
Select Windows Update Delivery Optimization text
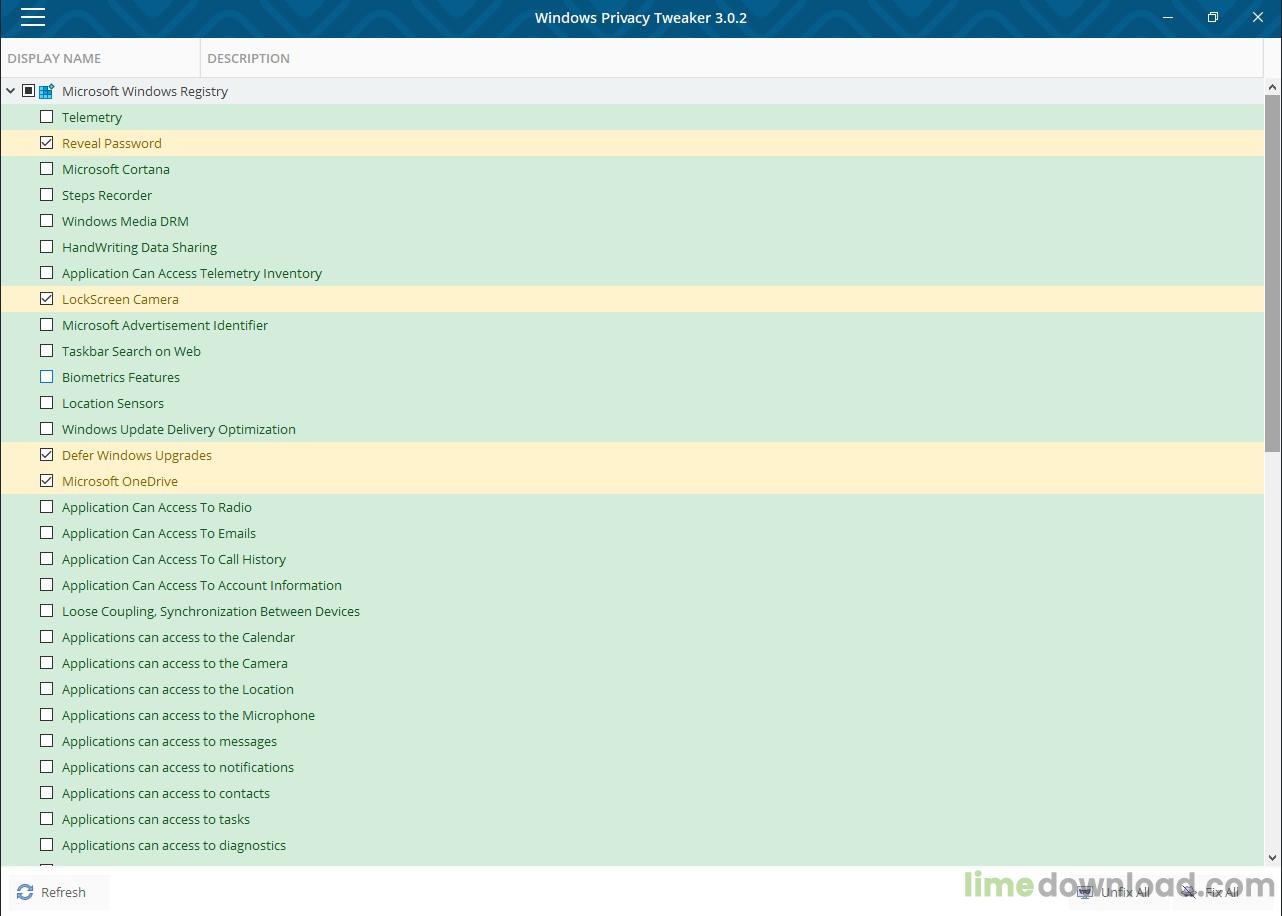pyautogui.click(x=179, y=429)
